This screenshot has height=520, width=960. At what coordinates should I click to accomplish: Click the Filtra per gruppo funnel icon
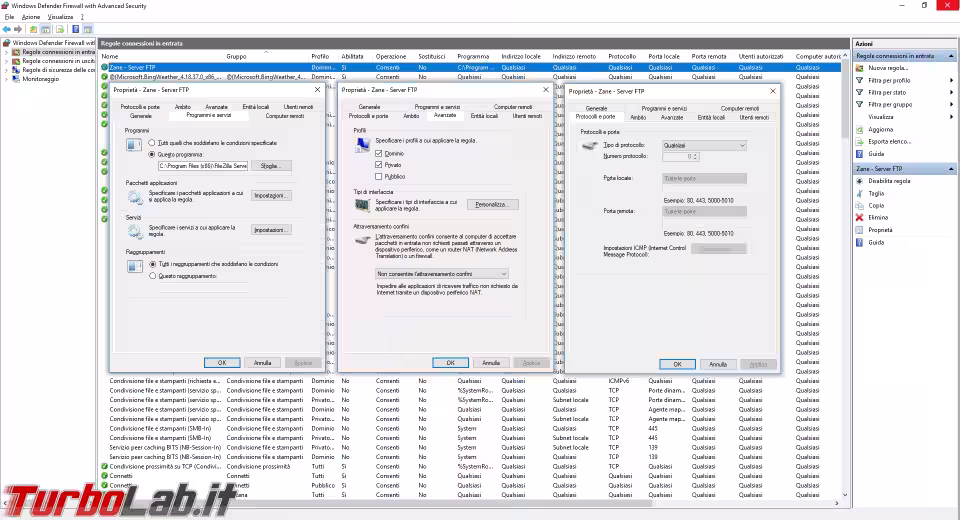coord(860,105)
